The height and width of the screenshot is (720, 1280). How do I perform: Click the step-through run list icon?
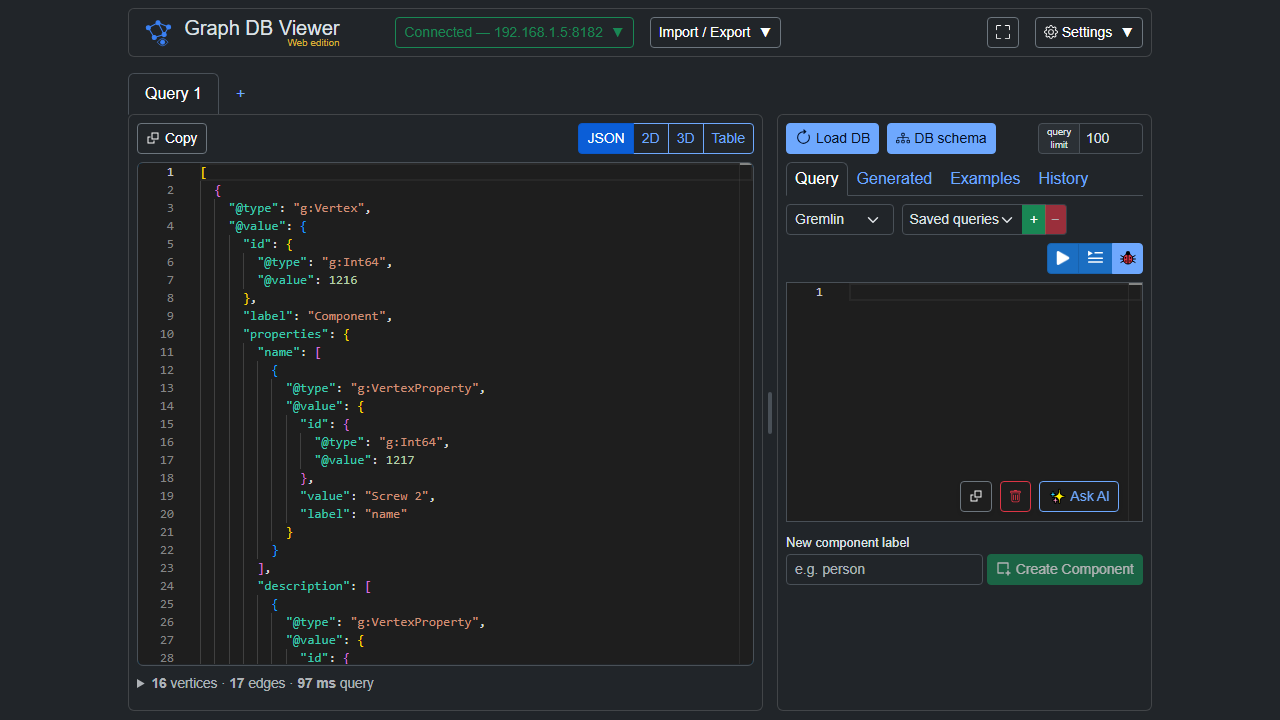pyautogui.click(x=1096, y=258)
